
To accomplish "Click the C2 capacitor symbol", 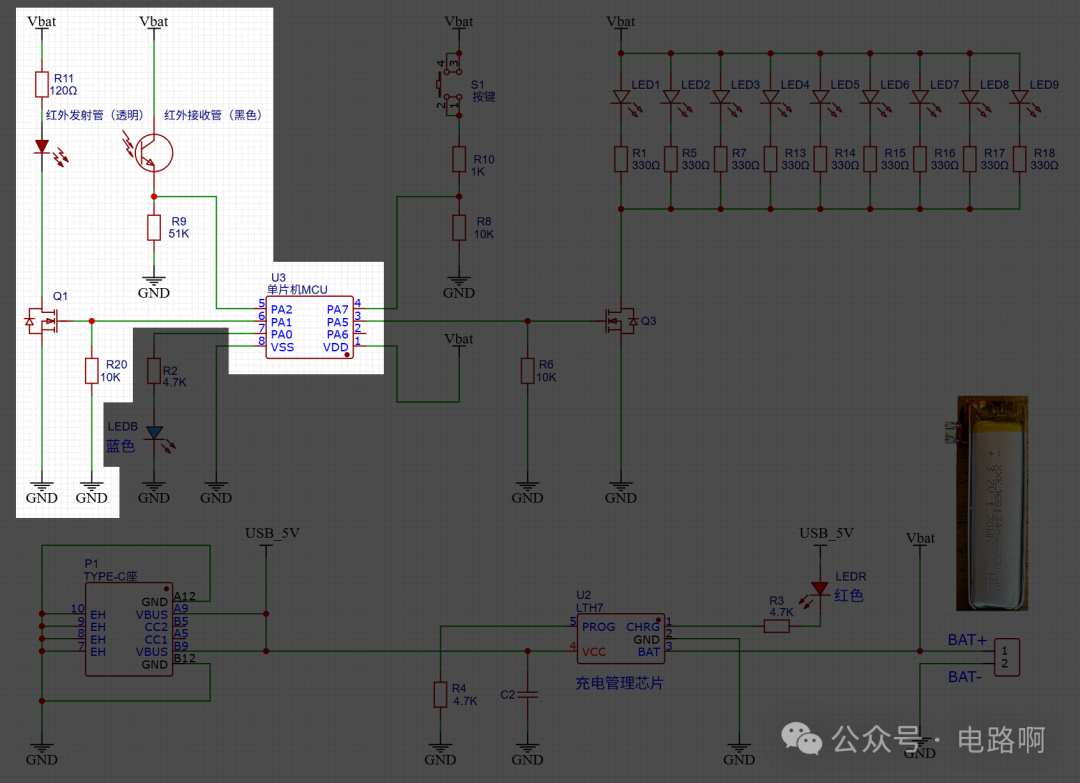I will pyautogui.click(x=527, y=695).
